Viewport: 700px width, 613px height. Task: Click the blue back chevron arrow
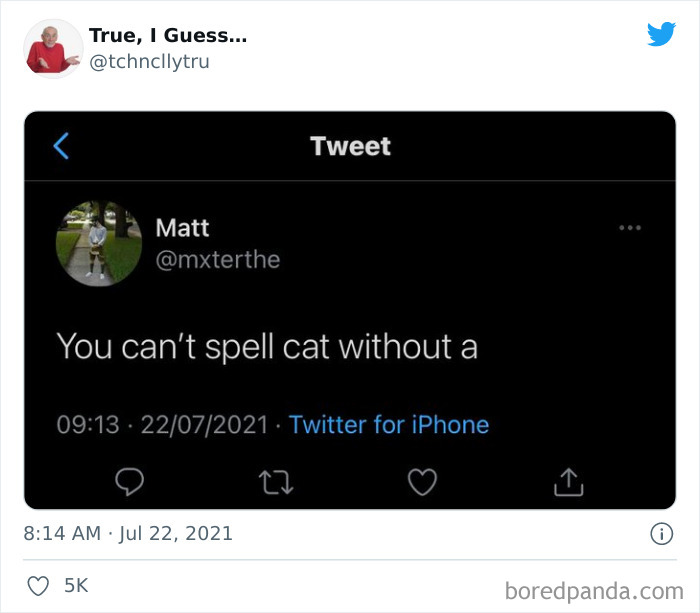point(61,146)
